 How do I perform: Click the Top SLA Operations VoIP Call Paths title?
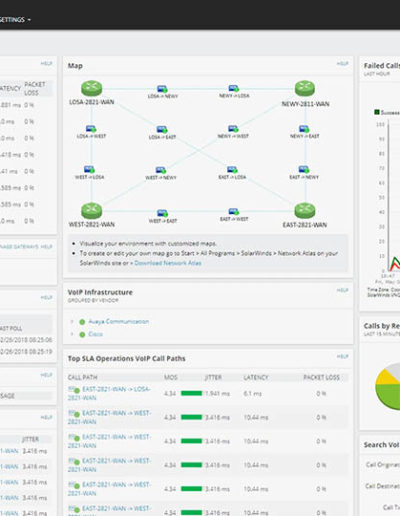(126, 359)
